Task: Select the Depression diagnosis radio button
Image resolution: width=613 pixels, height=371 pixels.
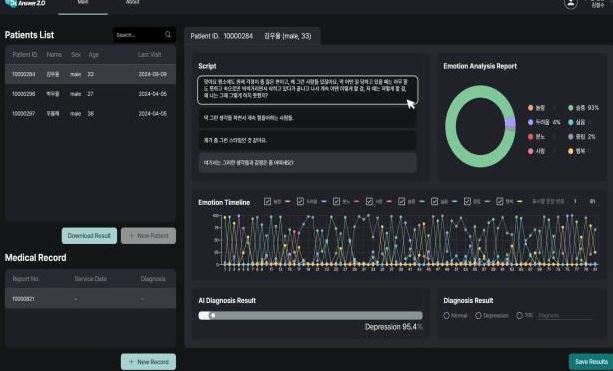Action: pyautogui.click(x=478, y=315)
